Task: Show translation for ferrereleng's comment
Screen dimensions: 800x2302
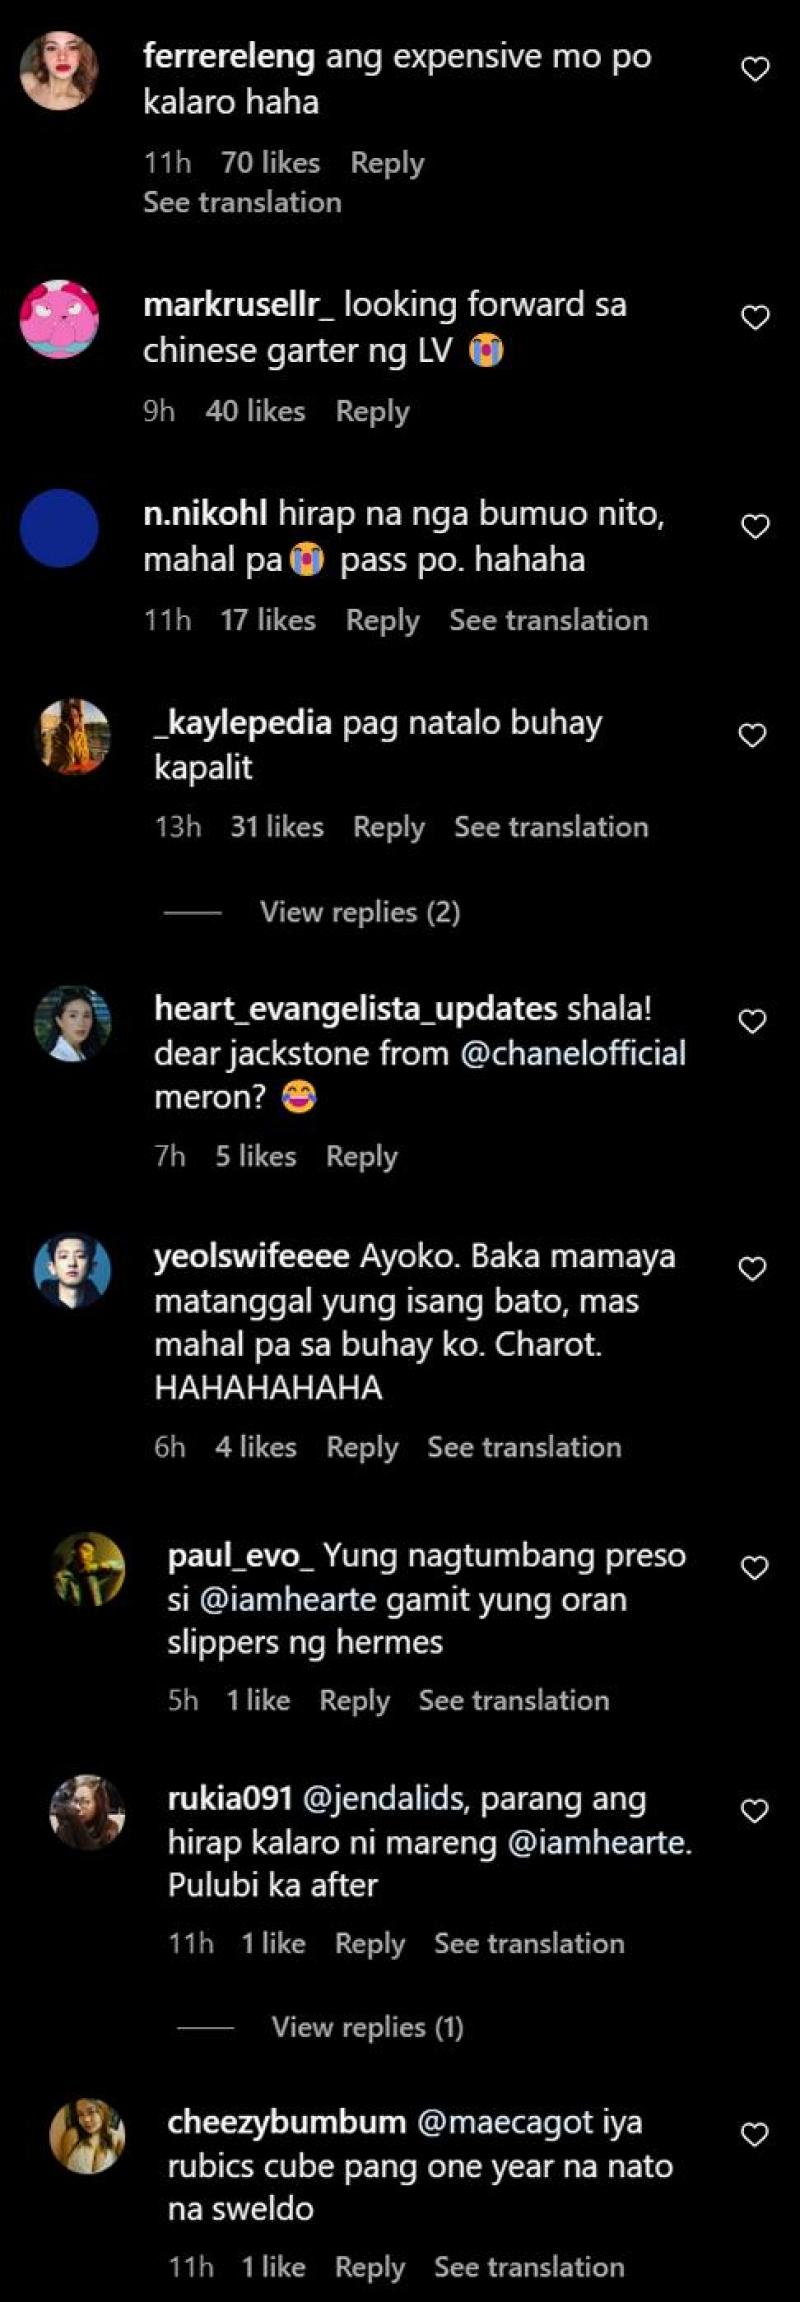Action: tap(242, 202)
